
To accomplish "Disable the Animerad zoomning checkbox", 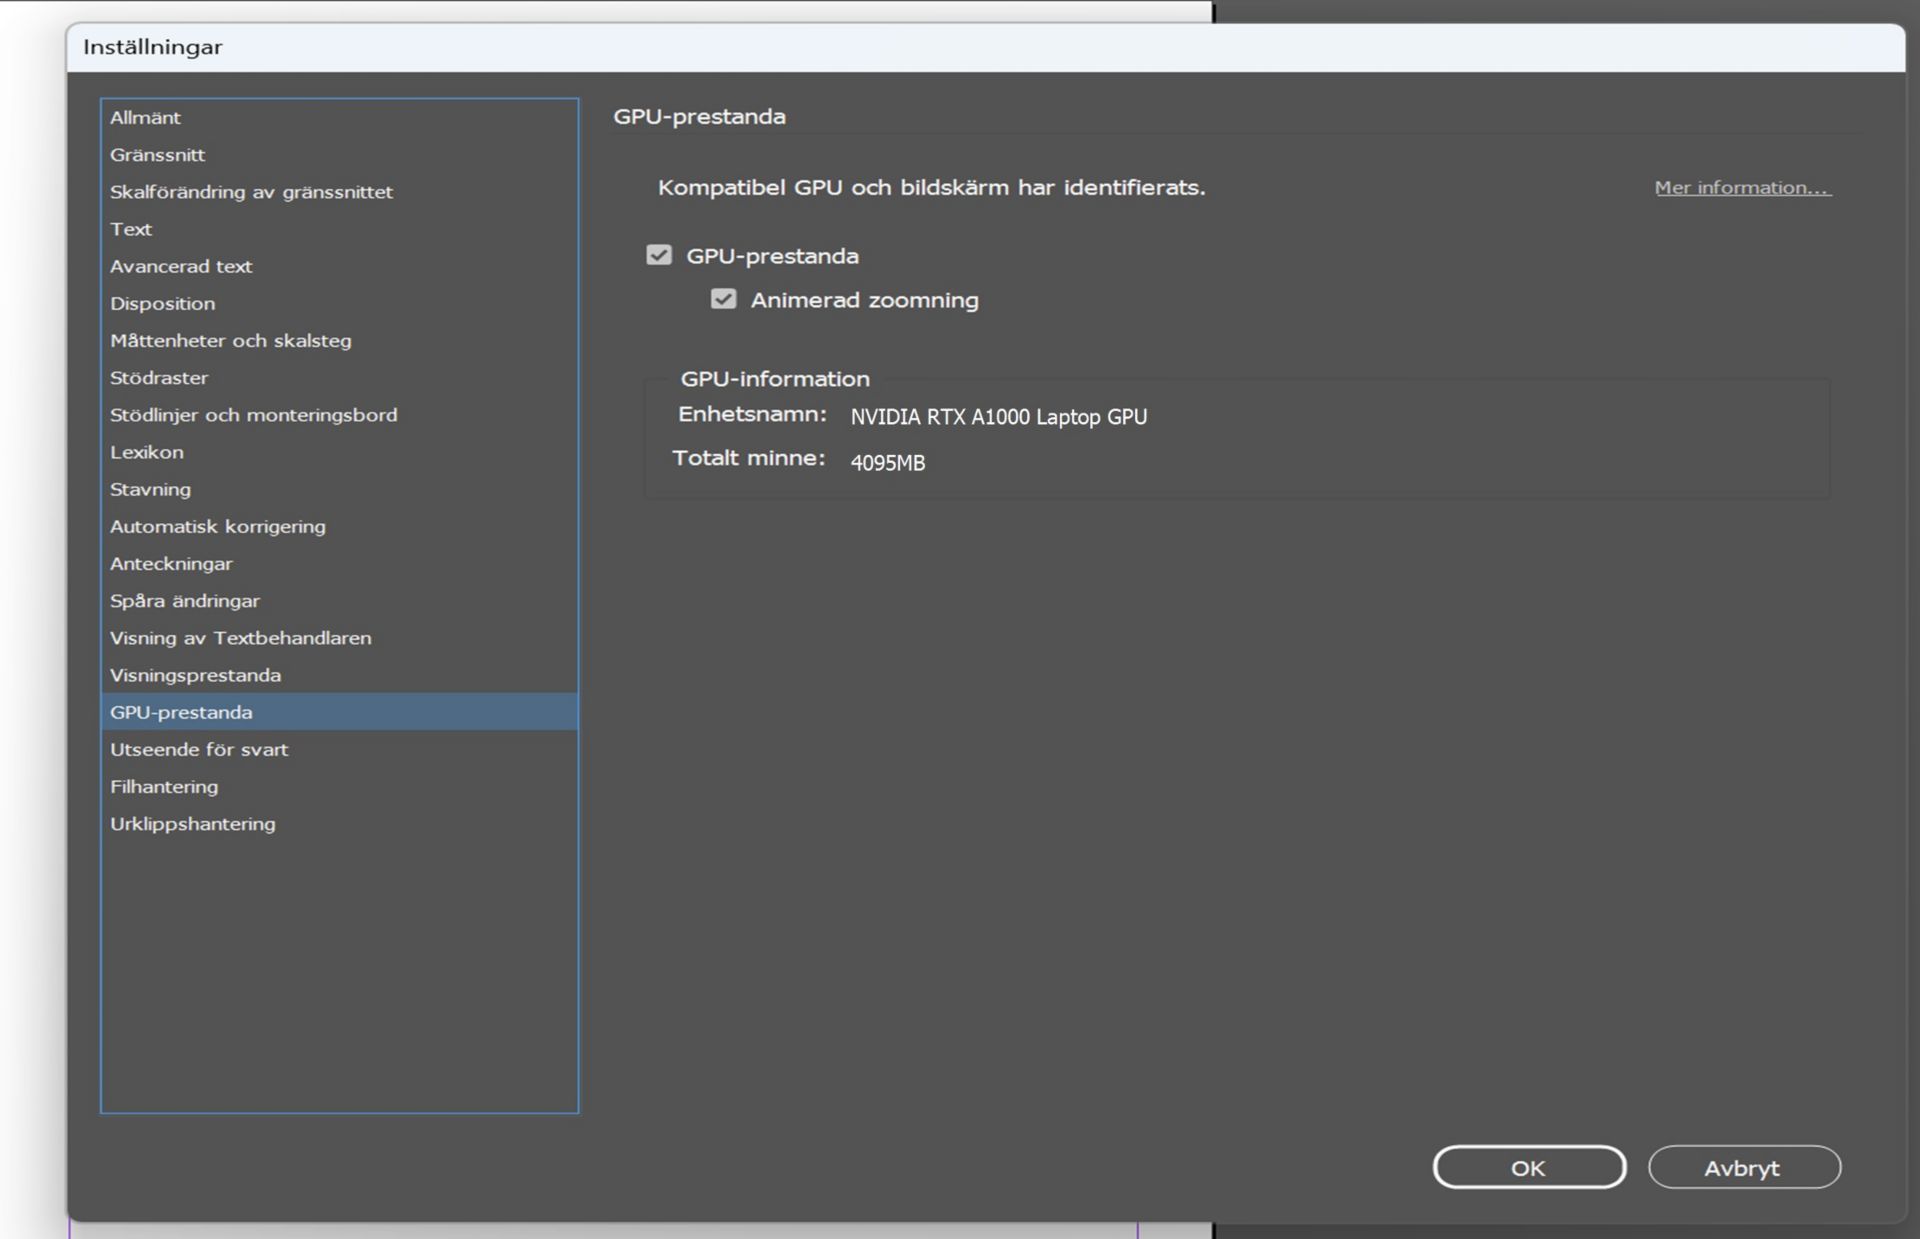I will pyautogui.click(x=723, y=300).
